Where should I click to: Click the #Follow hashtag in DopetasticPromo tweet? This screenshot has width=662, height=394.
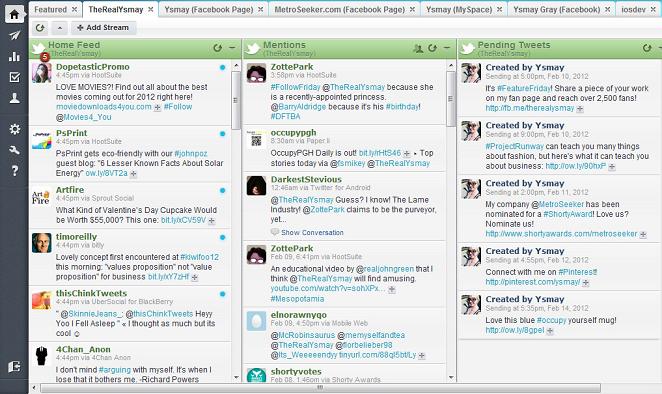click(x=178, y=107)
